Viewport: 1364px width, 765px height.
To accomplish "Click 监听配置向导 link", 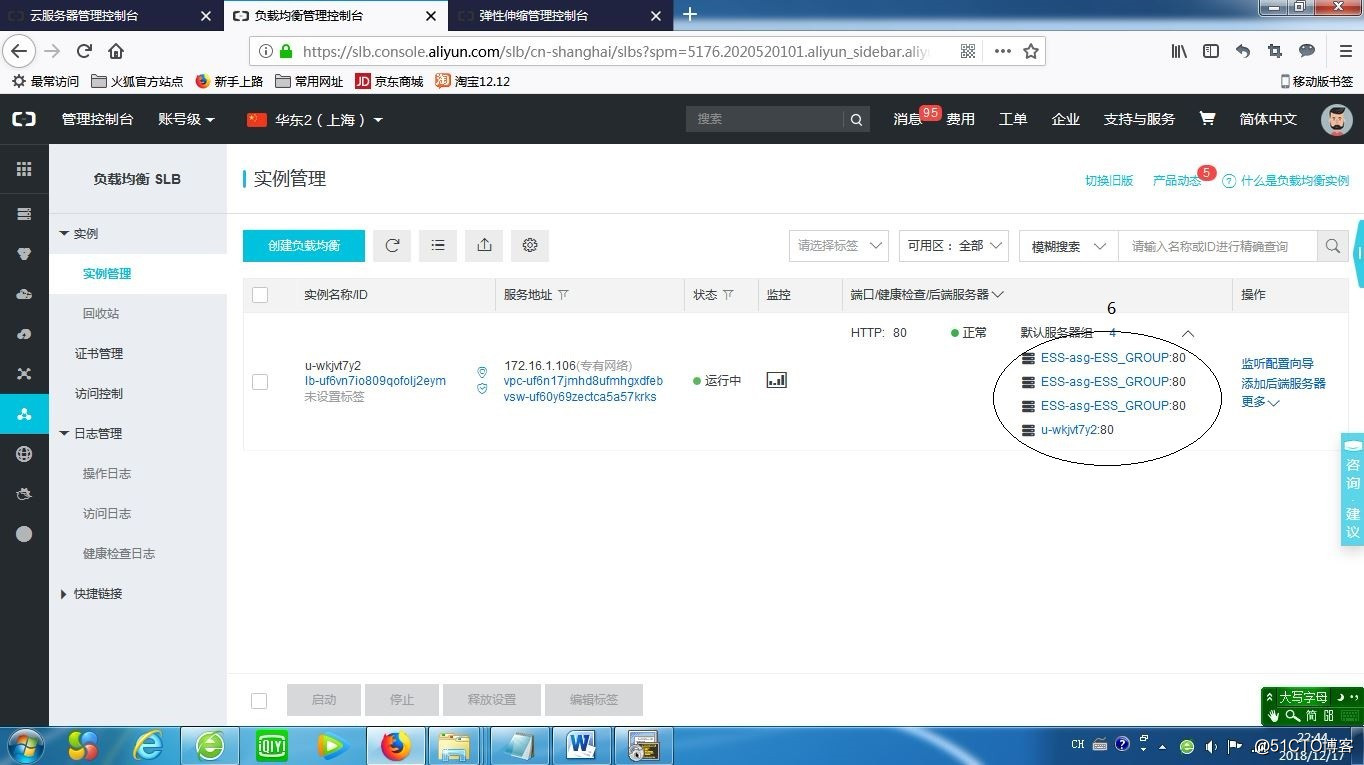I will [x=1277, y=364].
